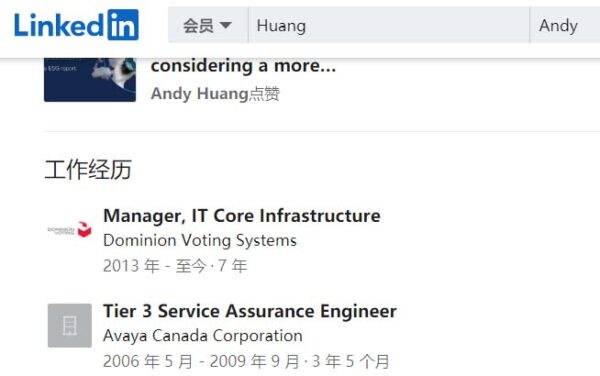
Task: Click the Andy Huang 点赞 activity text
Action: click(215, 94)
